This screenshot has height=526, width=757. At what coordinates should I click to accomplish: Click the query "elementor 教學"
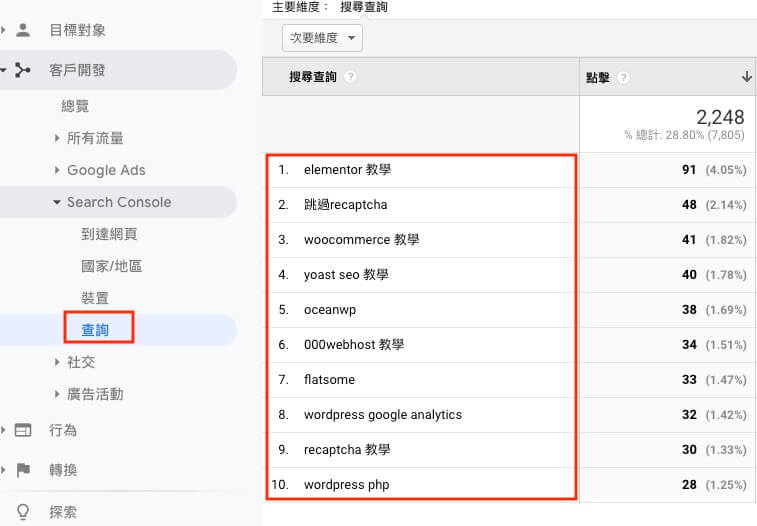point(347,170)
